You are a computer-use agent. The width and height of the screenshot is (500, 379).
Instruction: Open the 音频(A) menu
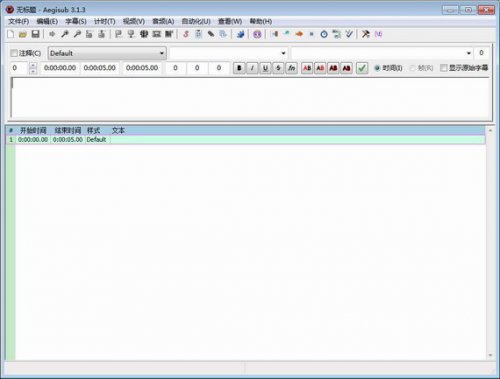(163, 22)
